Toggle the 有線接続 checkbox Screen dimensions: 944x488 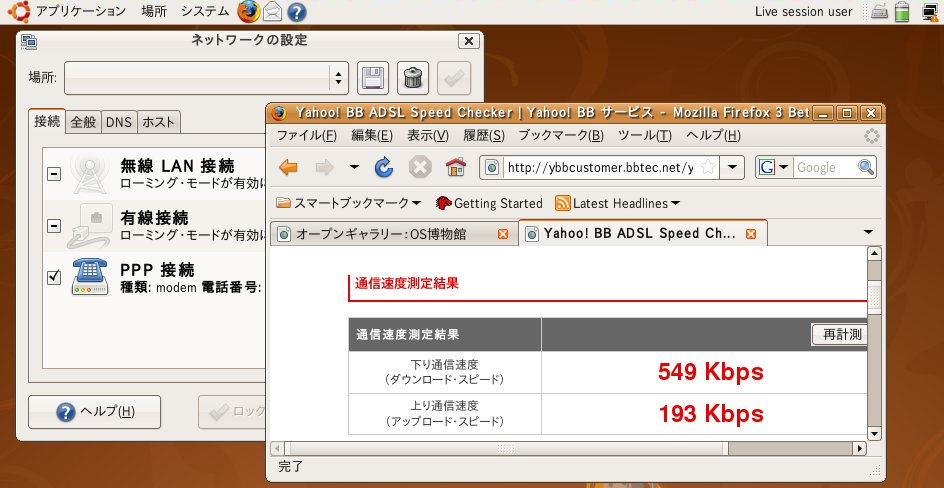pyautogui.click(x=54, y=226)
